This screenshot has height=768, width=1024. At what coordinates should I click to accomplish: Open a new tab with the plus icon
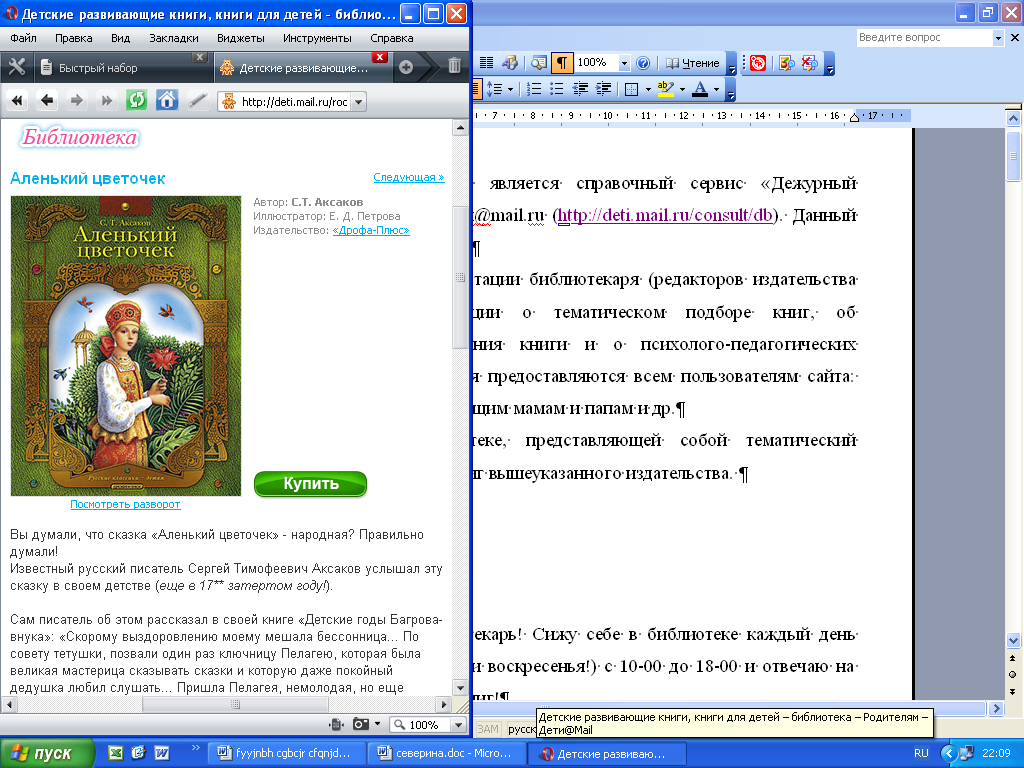point(406,67)
